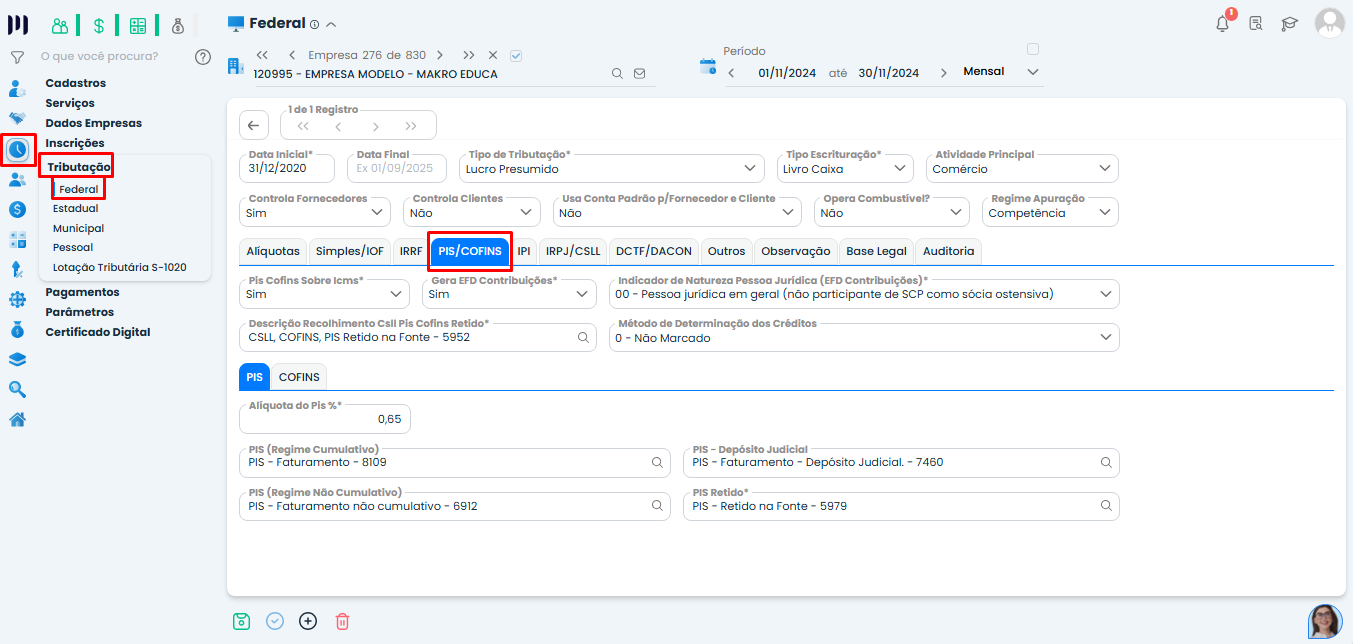Open the graduation cap training icon

click(1290, 23)
